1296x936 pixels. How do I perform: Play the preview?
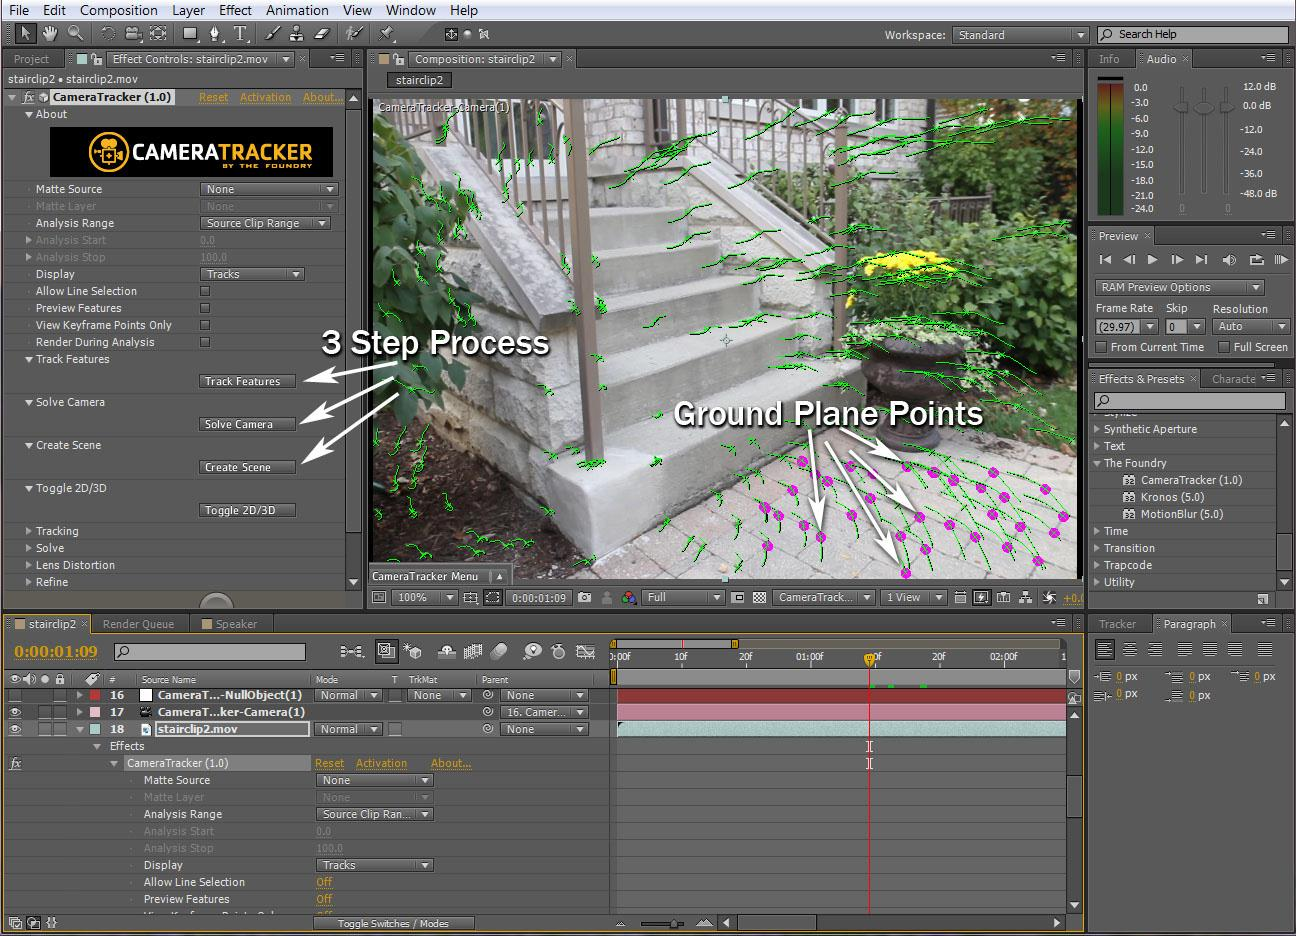1152,260
